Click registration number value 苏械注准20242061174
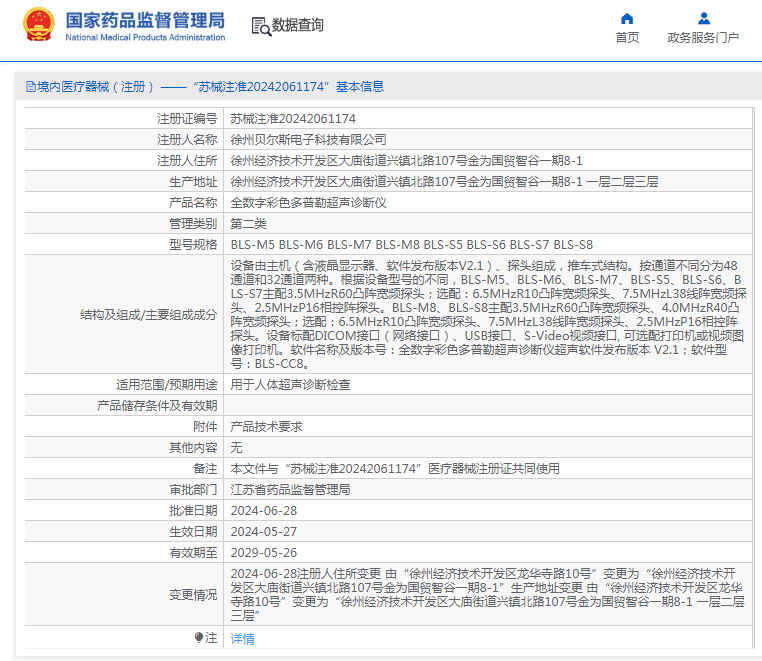Image resolution: width=762 pixels, height=661 pixels. point(293,118)
